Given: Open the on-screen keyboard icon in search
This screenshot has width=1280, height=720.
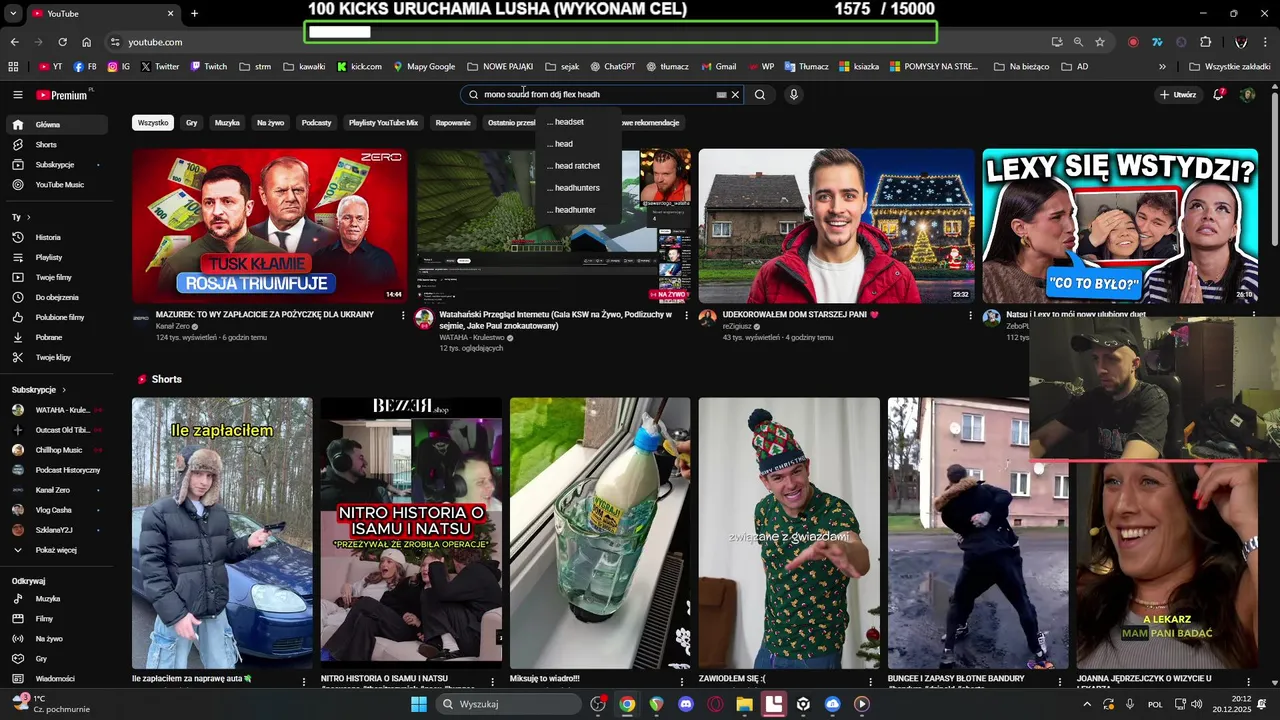Looking at the screenshot, I should coord(721,95).
